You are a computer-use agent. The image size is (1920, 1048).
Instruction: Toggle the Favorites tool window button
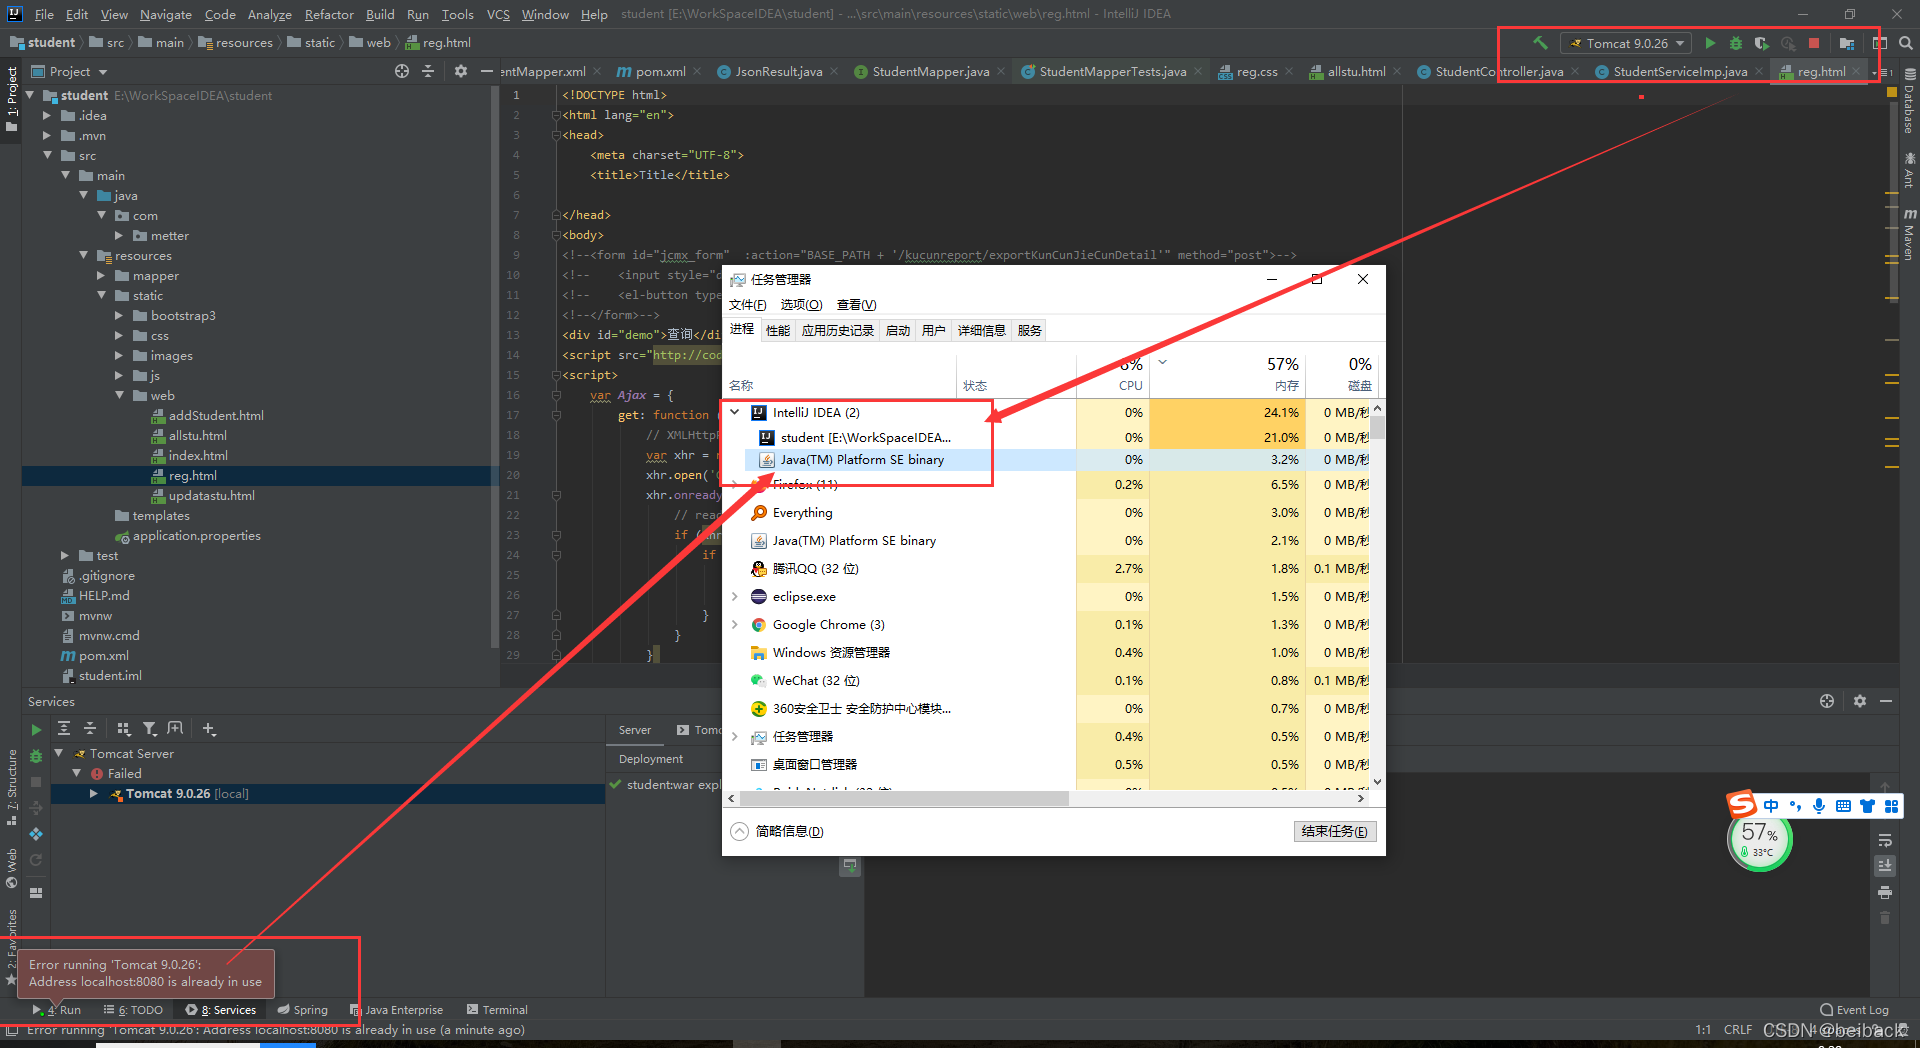[12, 948]
